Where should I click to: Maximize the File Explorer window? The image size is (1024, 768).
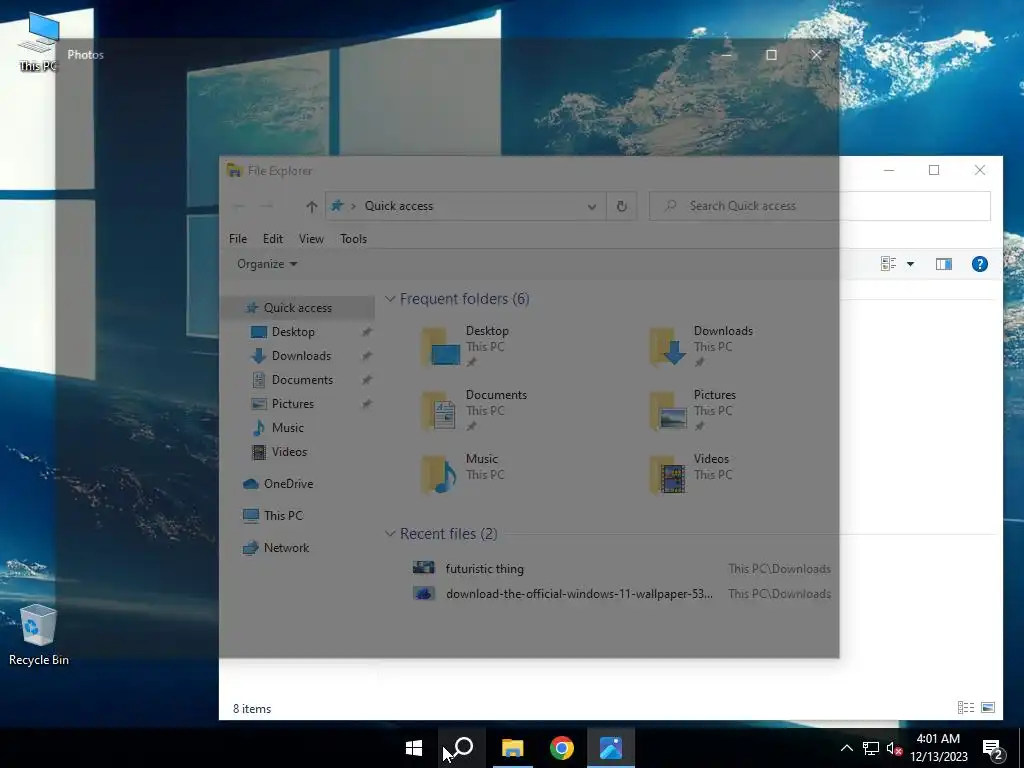pyautogui.click(x=934, y=170)
